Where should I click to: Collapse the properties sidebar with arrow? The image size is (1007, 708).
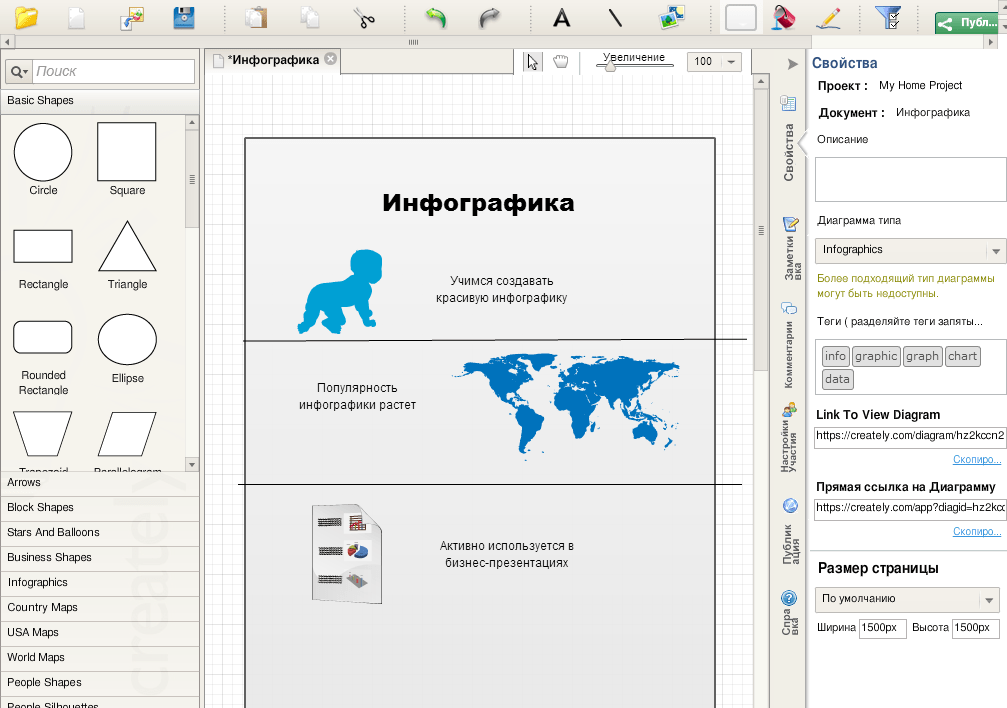point(792,64)
